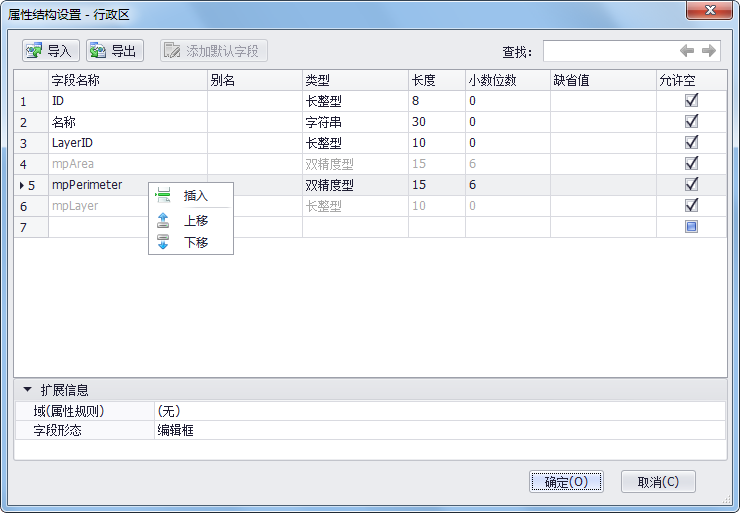This screenshot has width=740, height=513.
Task: Click the 确定(O) button
Action: pyautogui.click(x=566, y=482)
